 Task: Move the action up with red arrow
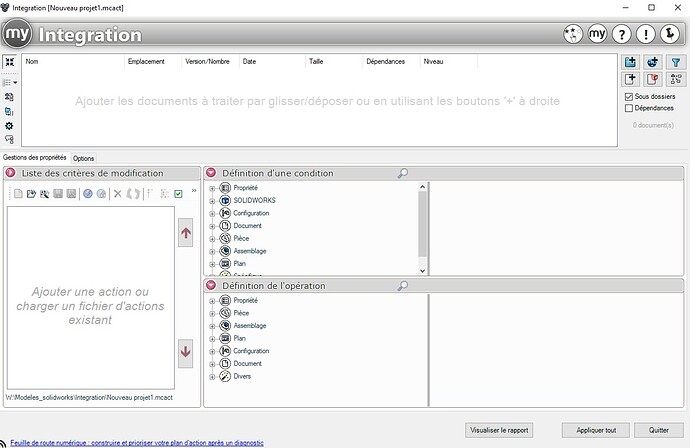185,234
